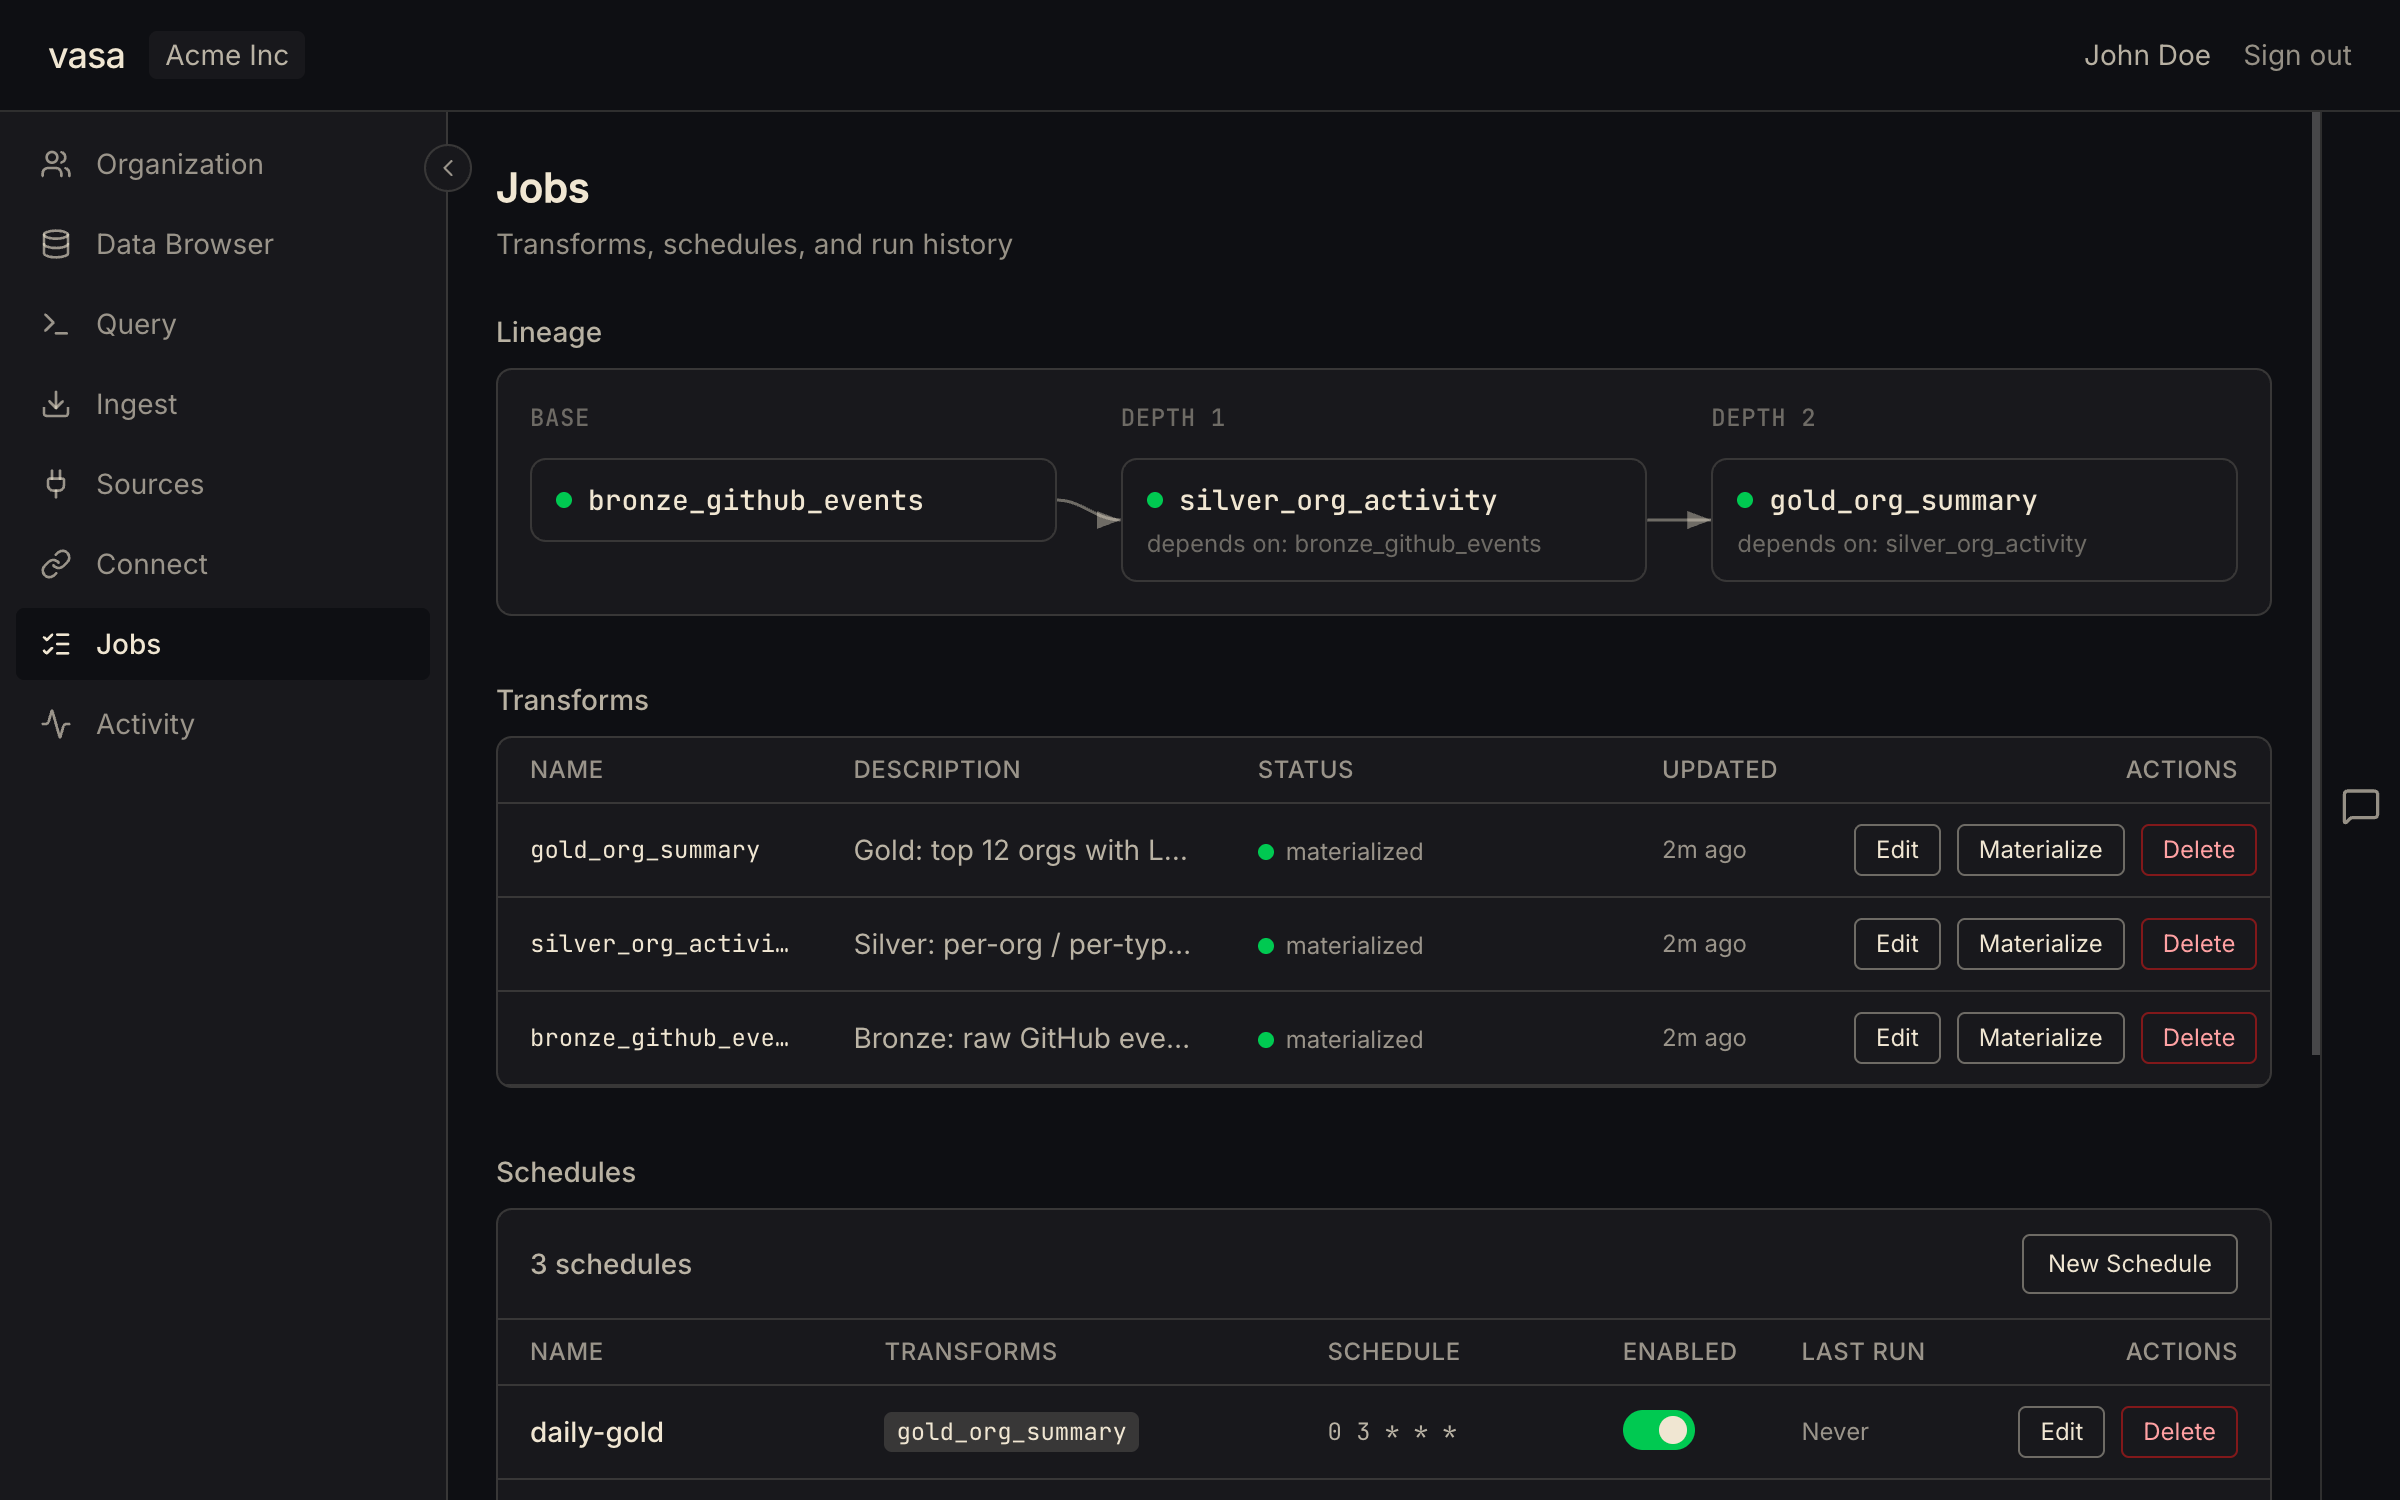
Task: Open the chat bubble icon at right edge
Action: coord(2360,806)
